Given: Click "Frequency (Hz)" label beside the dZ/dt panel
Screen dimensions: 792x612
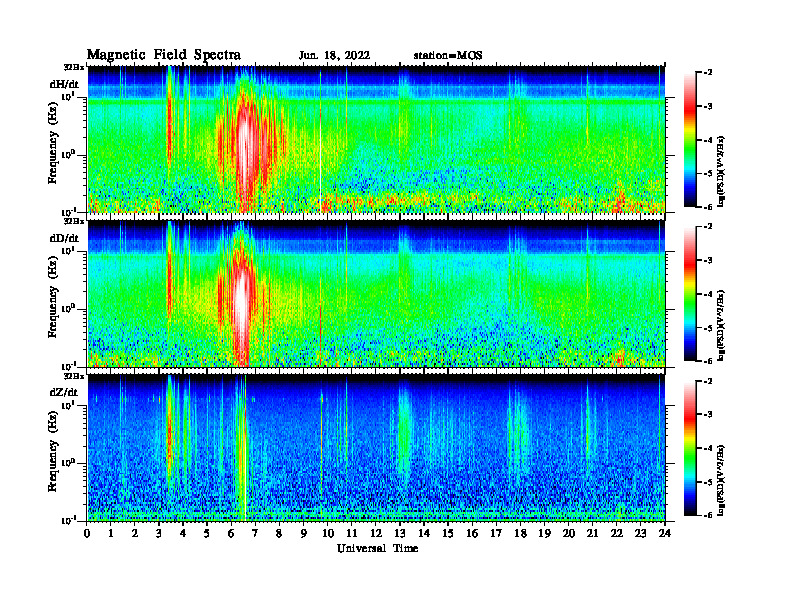Looking at the screenshot, I should click(x=53, y=451).
